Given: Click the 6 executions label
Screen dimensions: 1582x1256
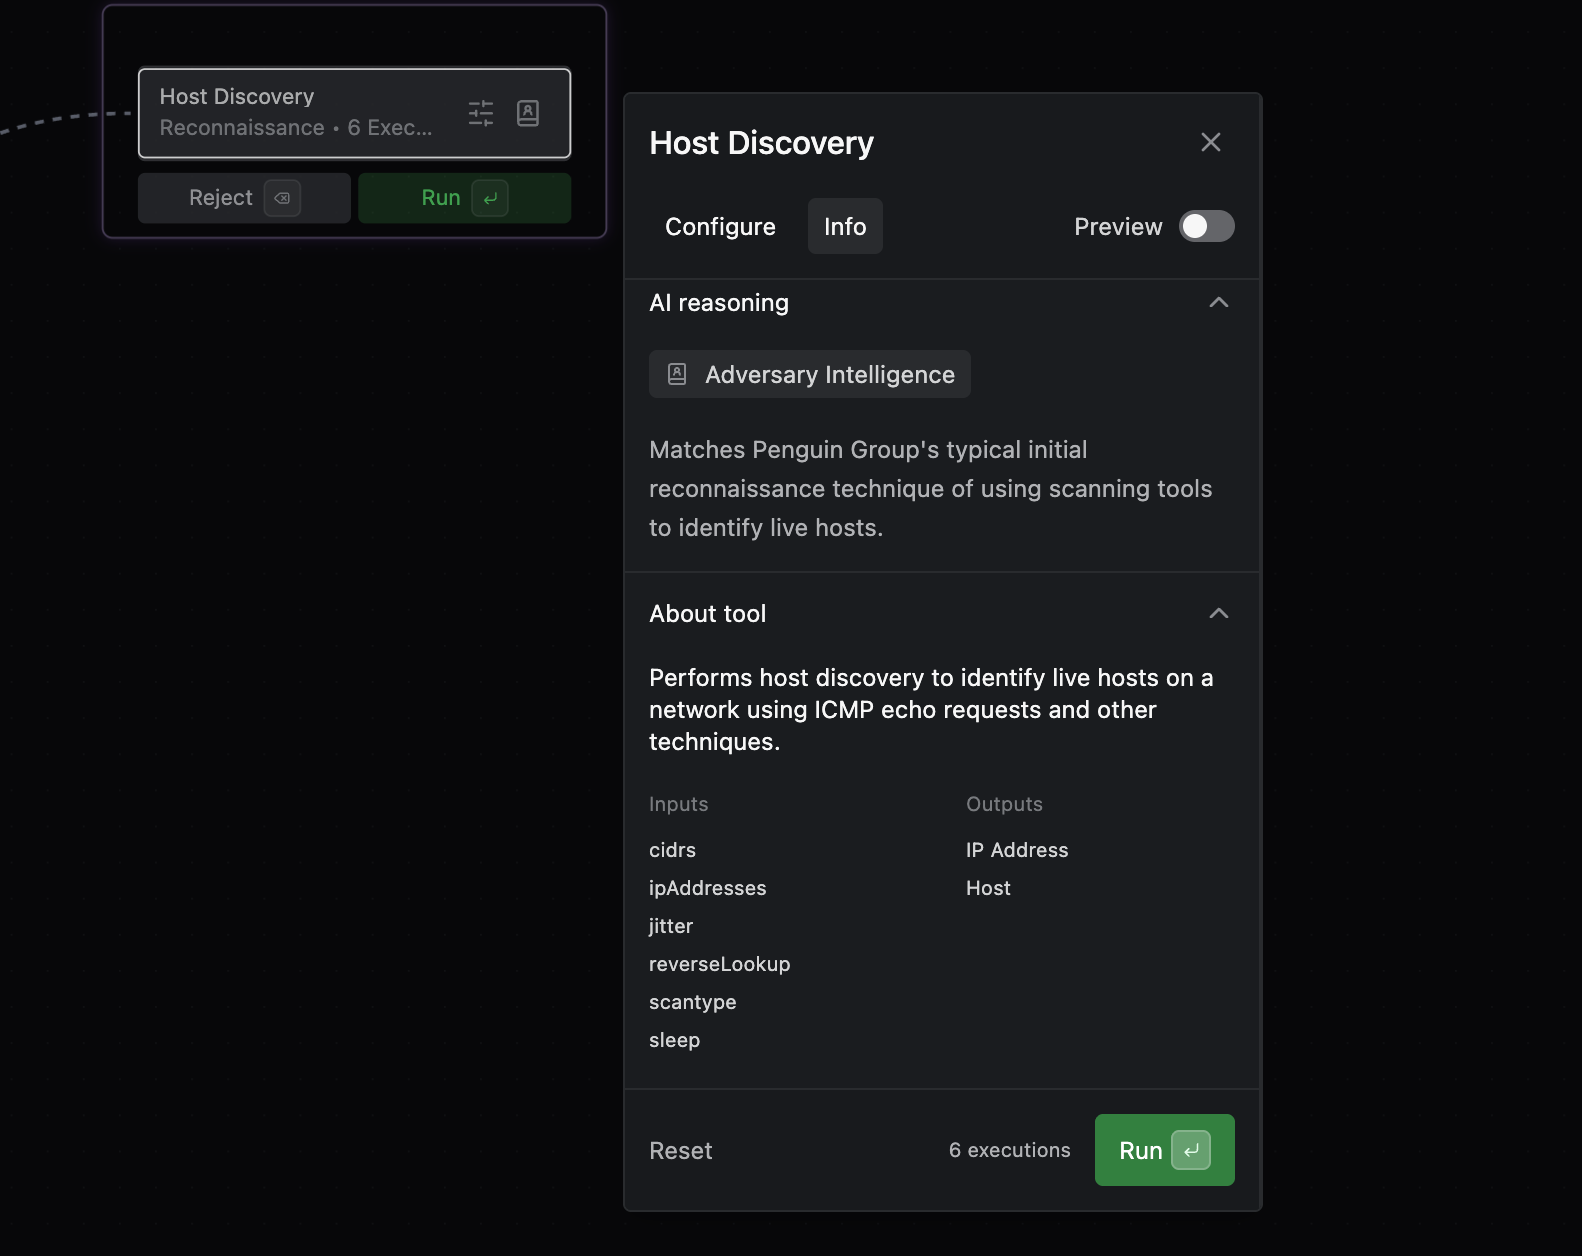Looking at the screenshot, I should 1009,1150.
